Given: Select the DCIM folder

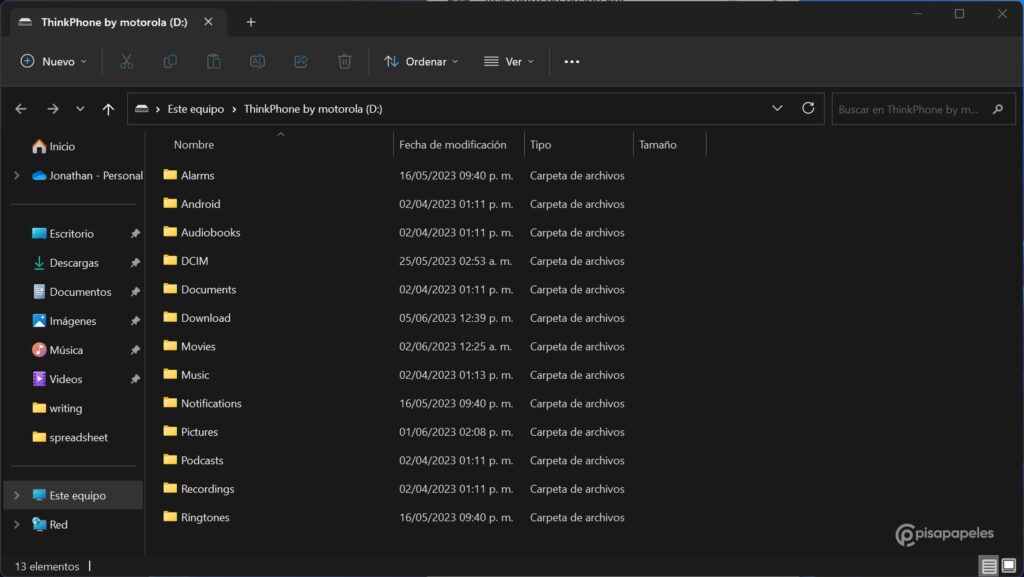Looking at the screenshot, I should (x=194, y=261).
